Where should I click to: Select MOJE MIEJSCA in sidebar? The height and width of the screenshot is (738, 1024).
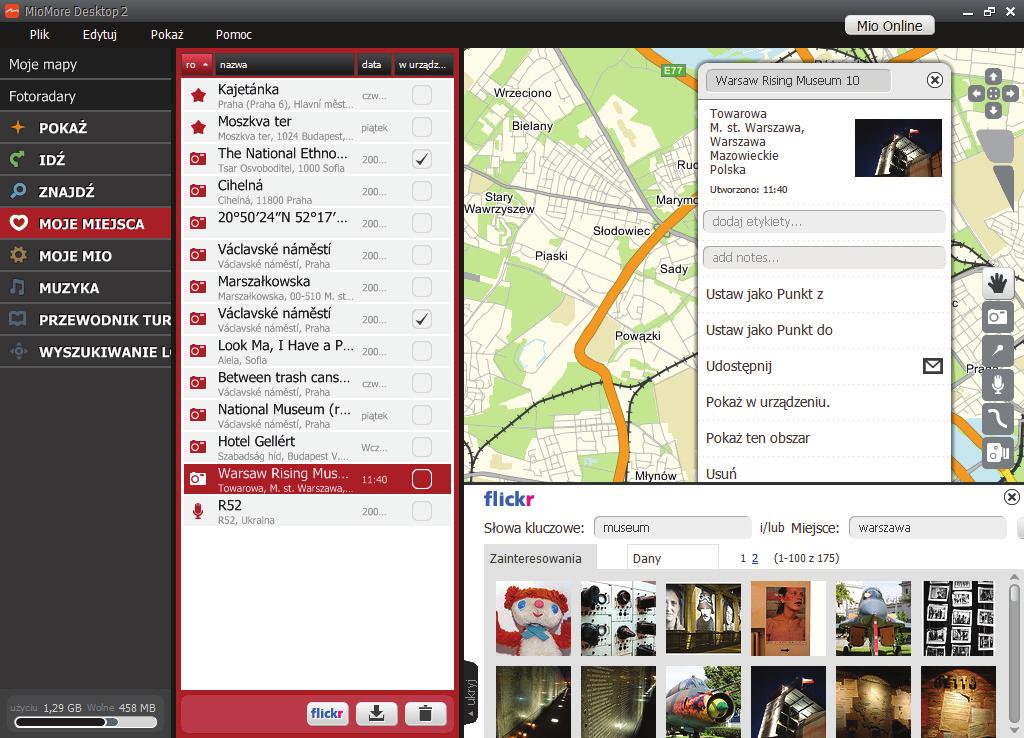(86, 224)
